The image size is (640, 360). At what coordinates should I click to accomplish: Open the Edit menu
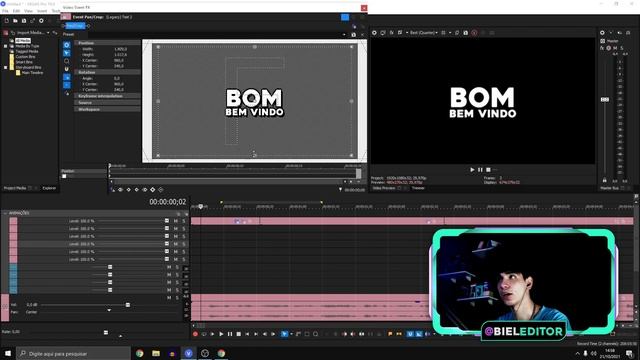[16, 11]
